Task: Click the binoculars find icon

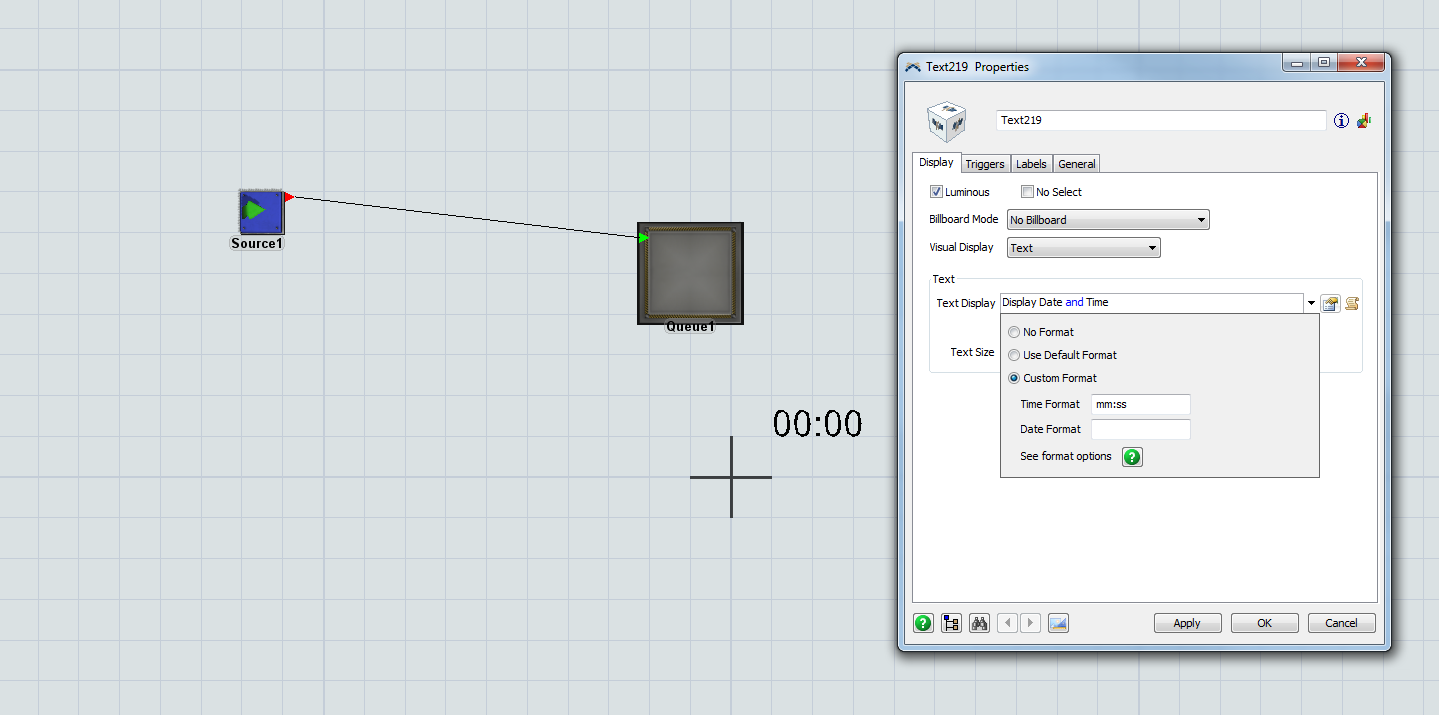Action: (979, 623)
